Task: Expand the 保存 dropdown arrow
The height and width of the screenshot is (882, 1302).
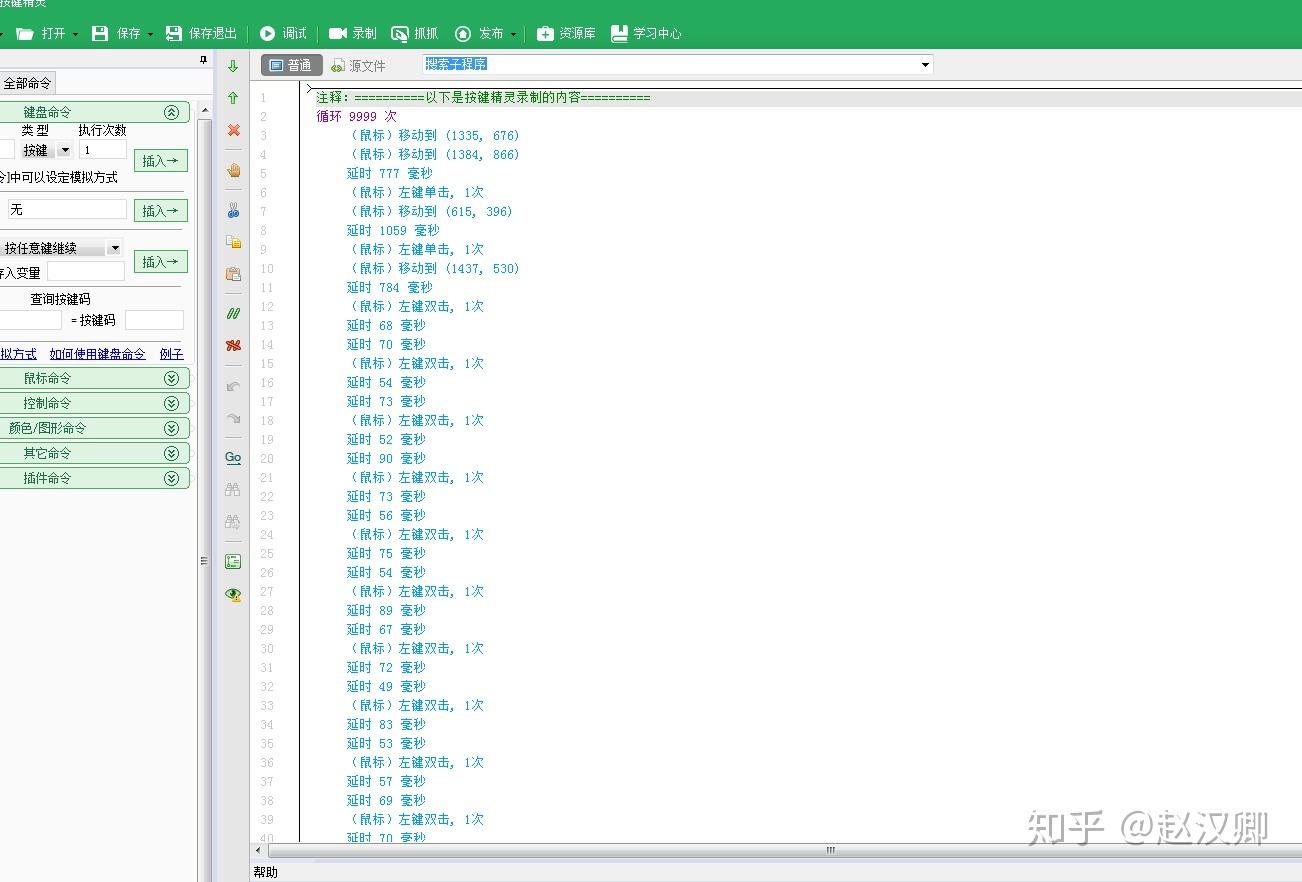Action: coord(150,34)
